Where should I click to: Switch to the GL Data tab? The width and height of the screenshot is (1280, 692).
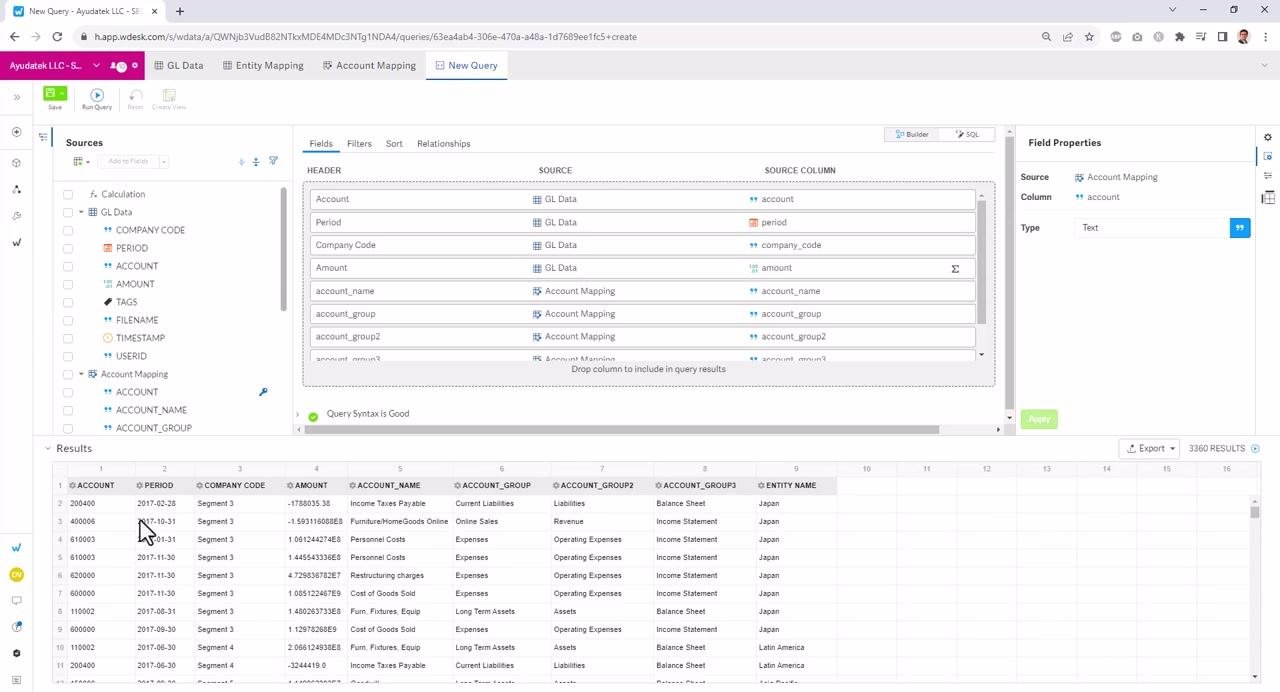point(179,66)
